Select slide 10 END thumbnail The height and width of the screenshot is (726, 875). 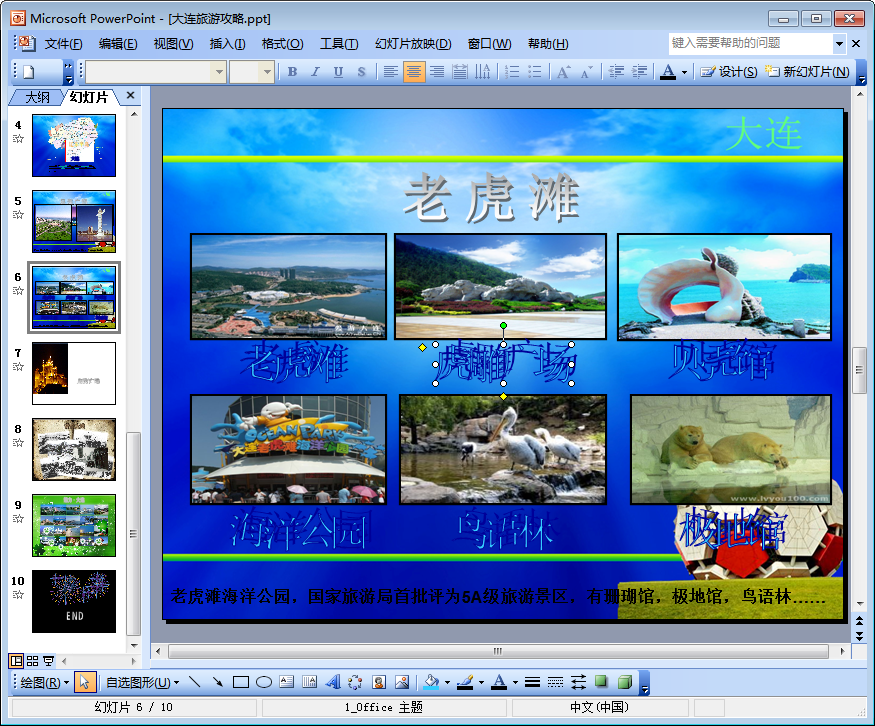pyautogui.click(x=74, y=601)
